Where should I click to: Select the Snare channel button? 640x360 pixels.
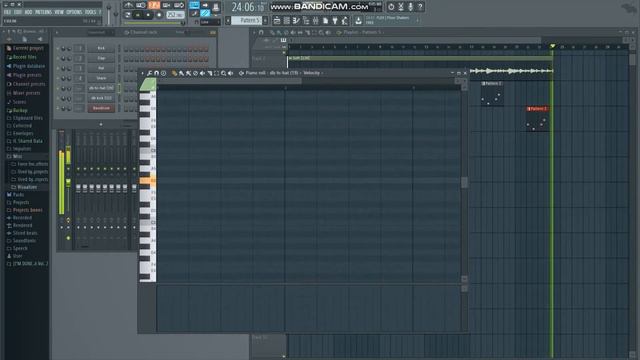tap(101, 78)
